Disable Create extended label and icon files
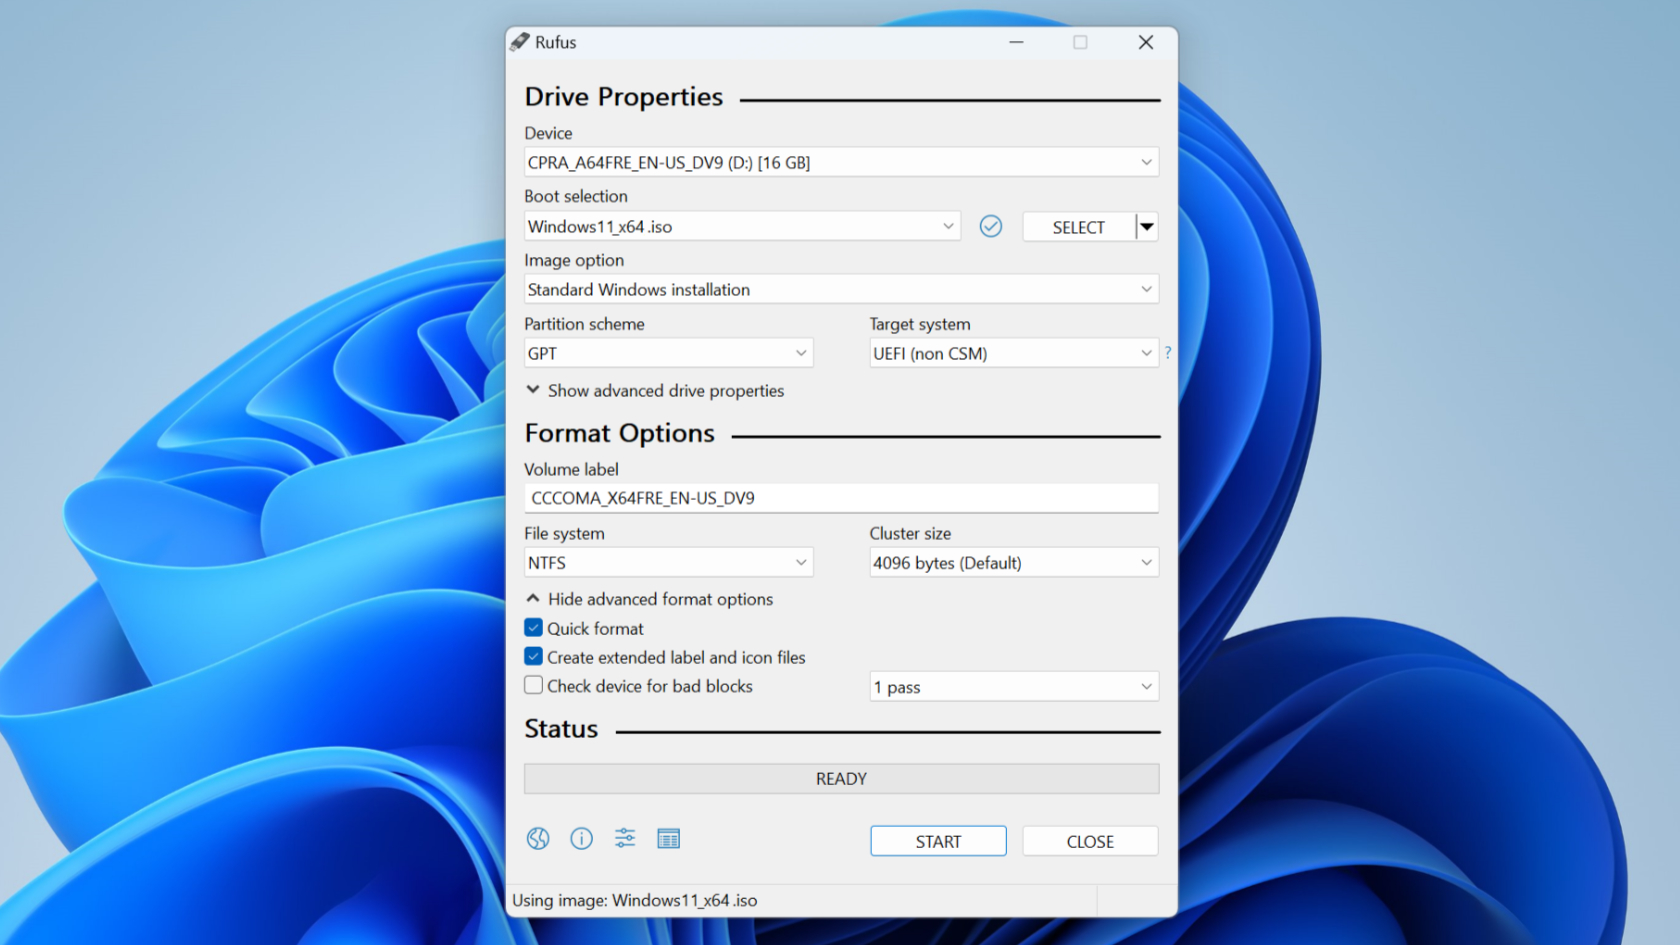This screenshot has width=1680, height=945. pyautogui.click(x=534, y=657)
